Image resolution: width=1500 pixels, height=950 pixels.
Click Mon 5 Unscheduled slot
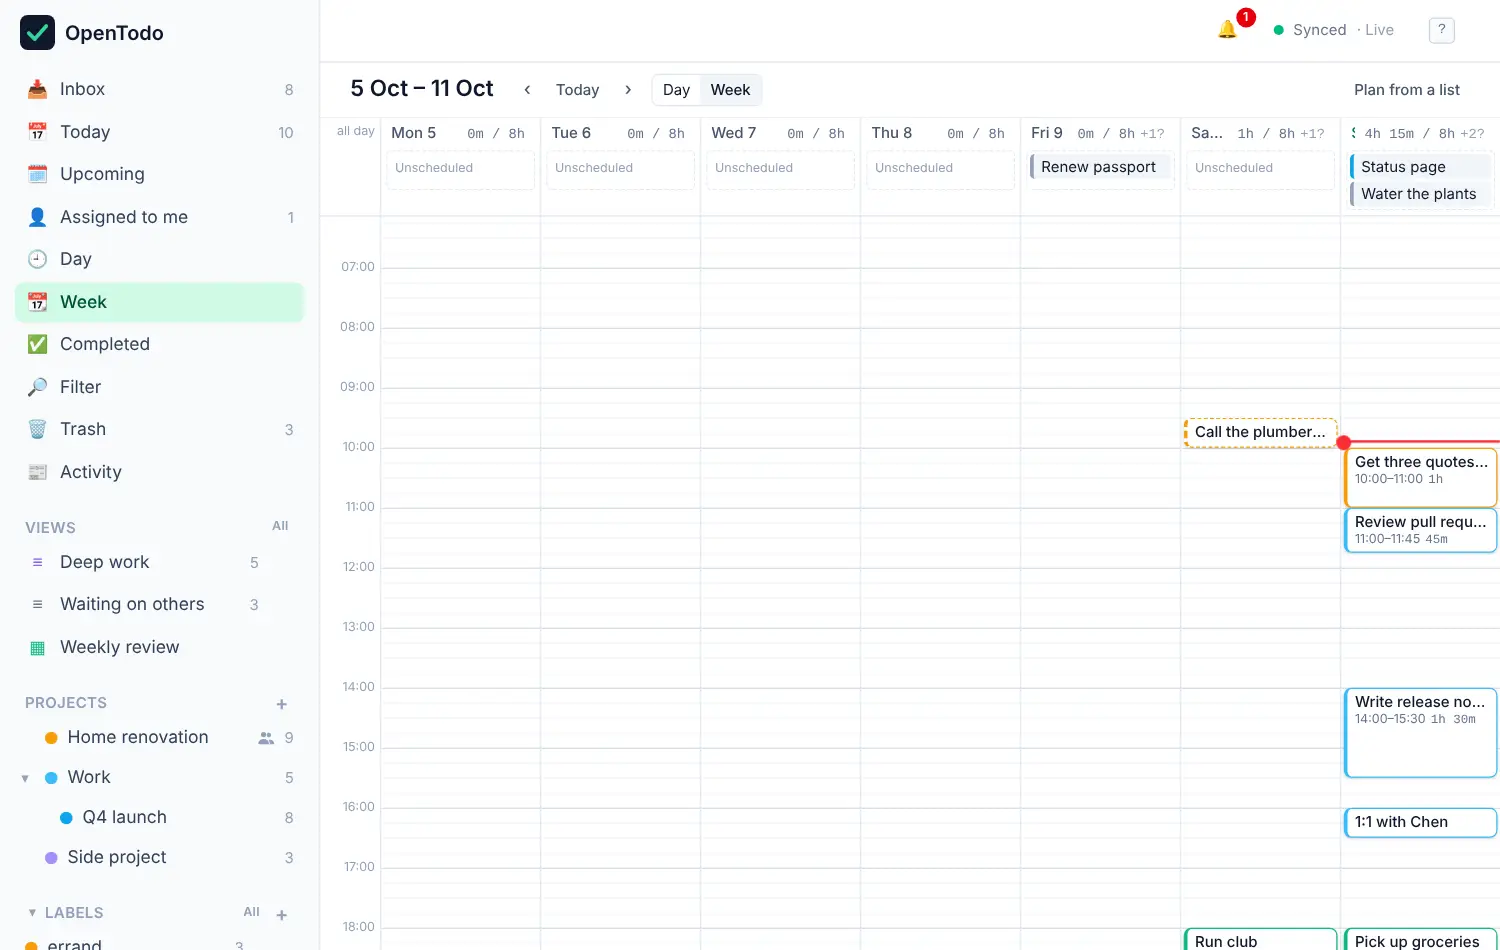461,169
